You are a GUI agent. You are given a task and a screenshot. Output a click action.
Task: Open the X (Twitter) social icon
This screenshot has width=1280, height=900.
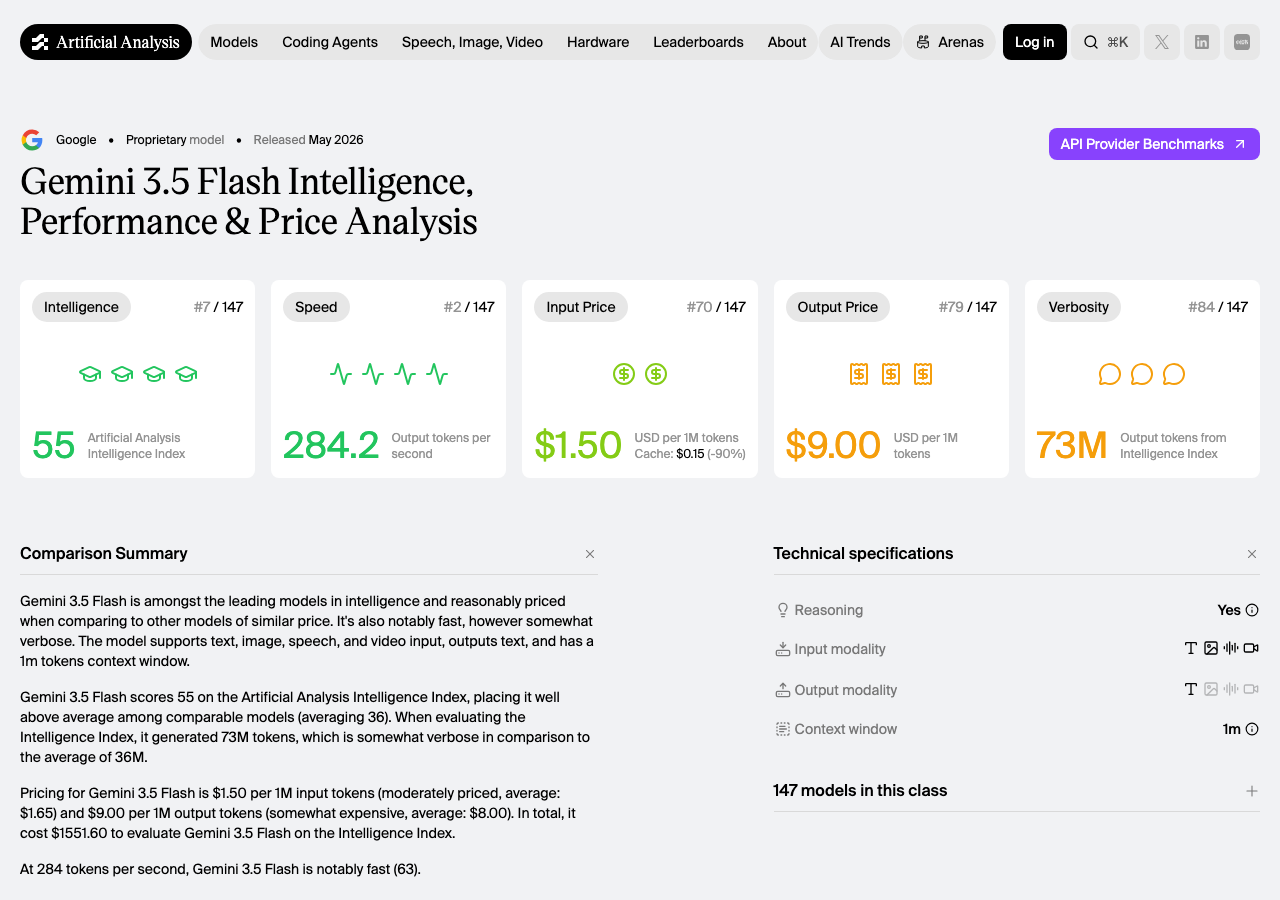click(x=1162, y=42)
